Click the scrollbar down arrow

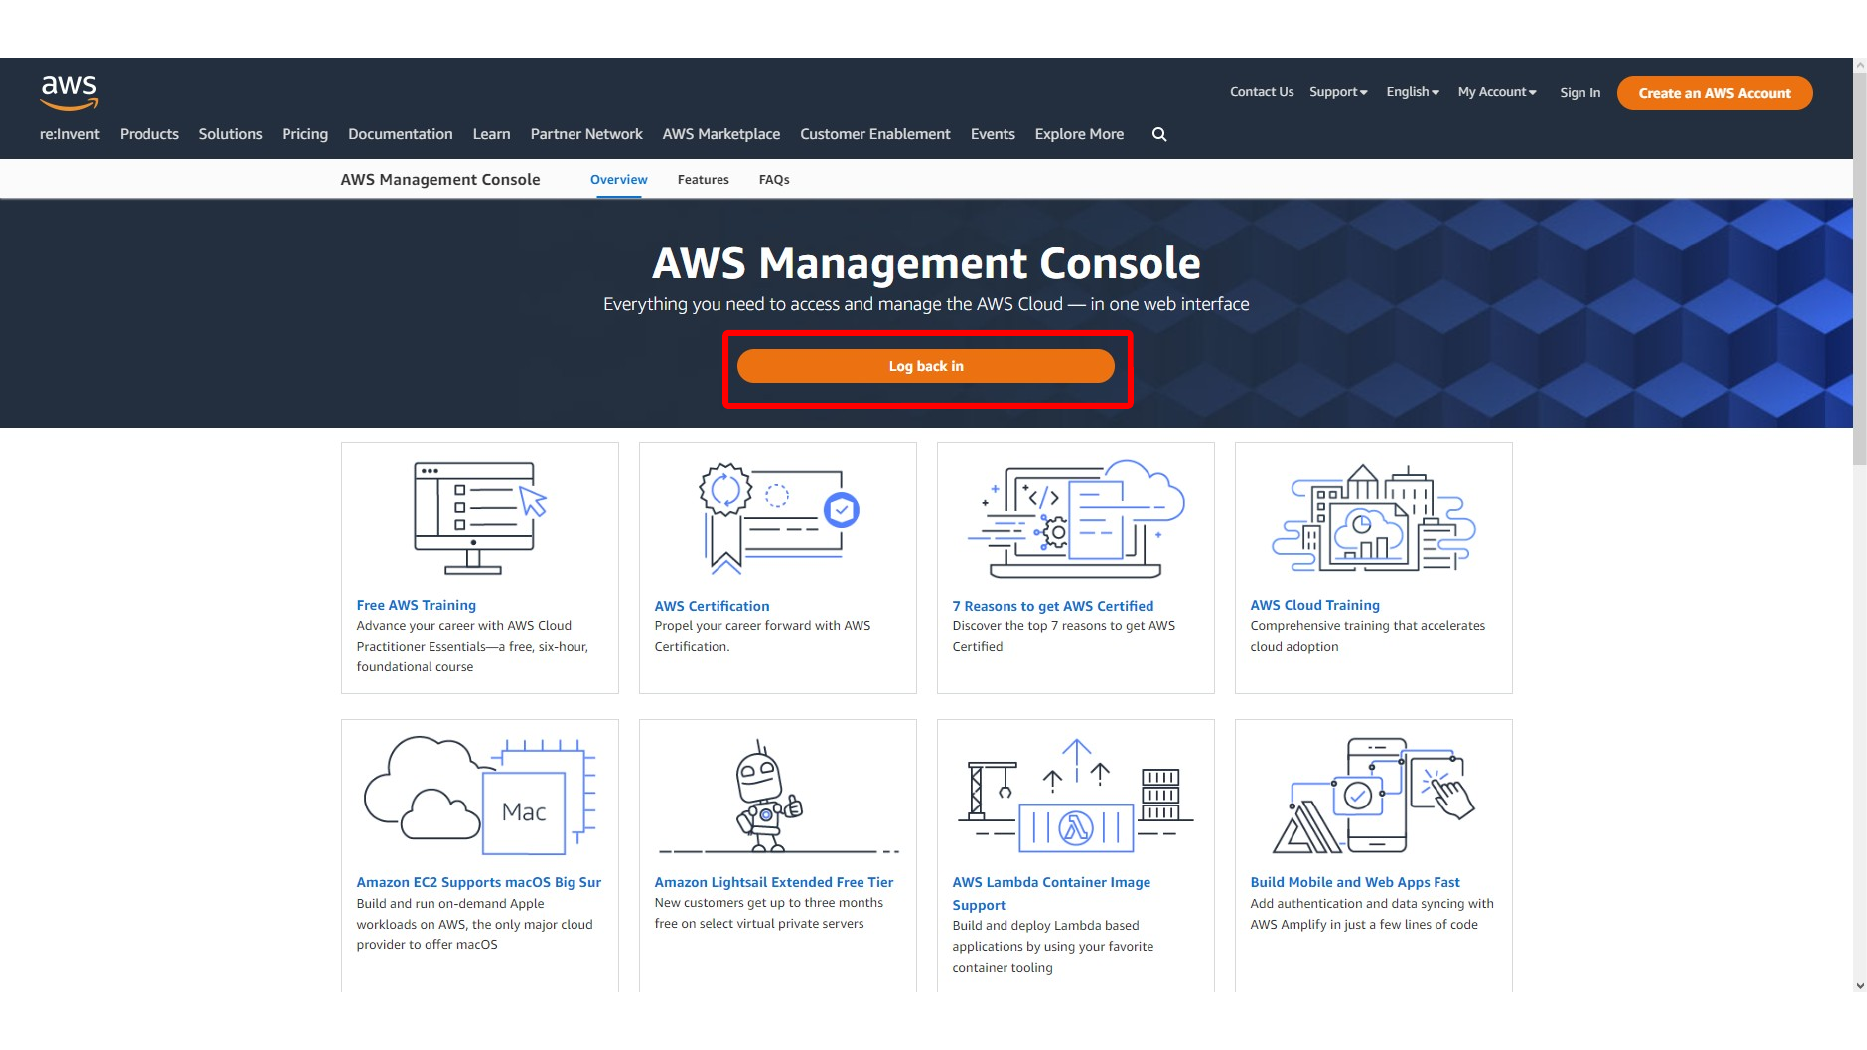(x=1860, y=985)
